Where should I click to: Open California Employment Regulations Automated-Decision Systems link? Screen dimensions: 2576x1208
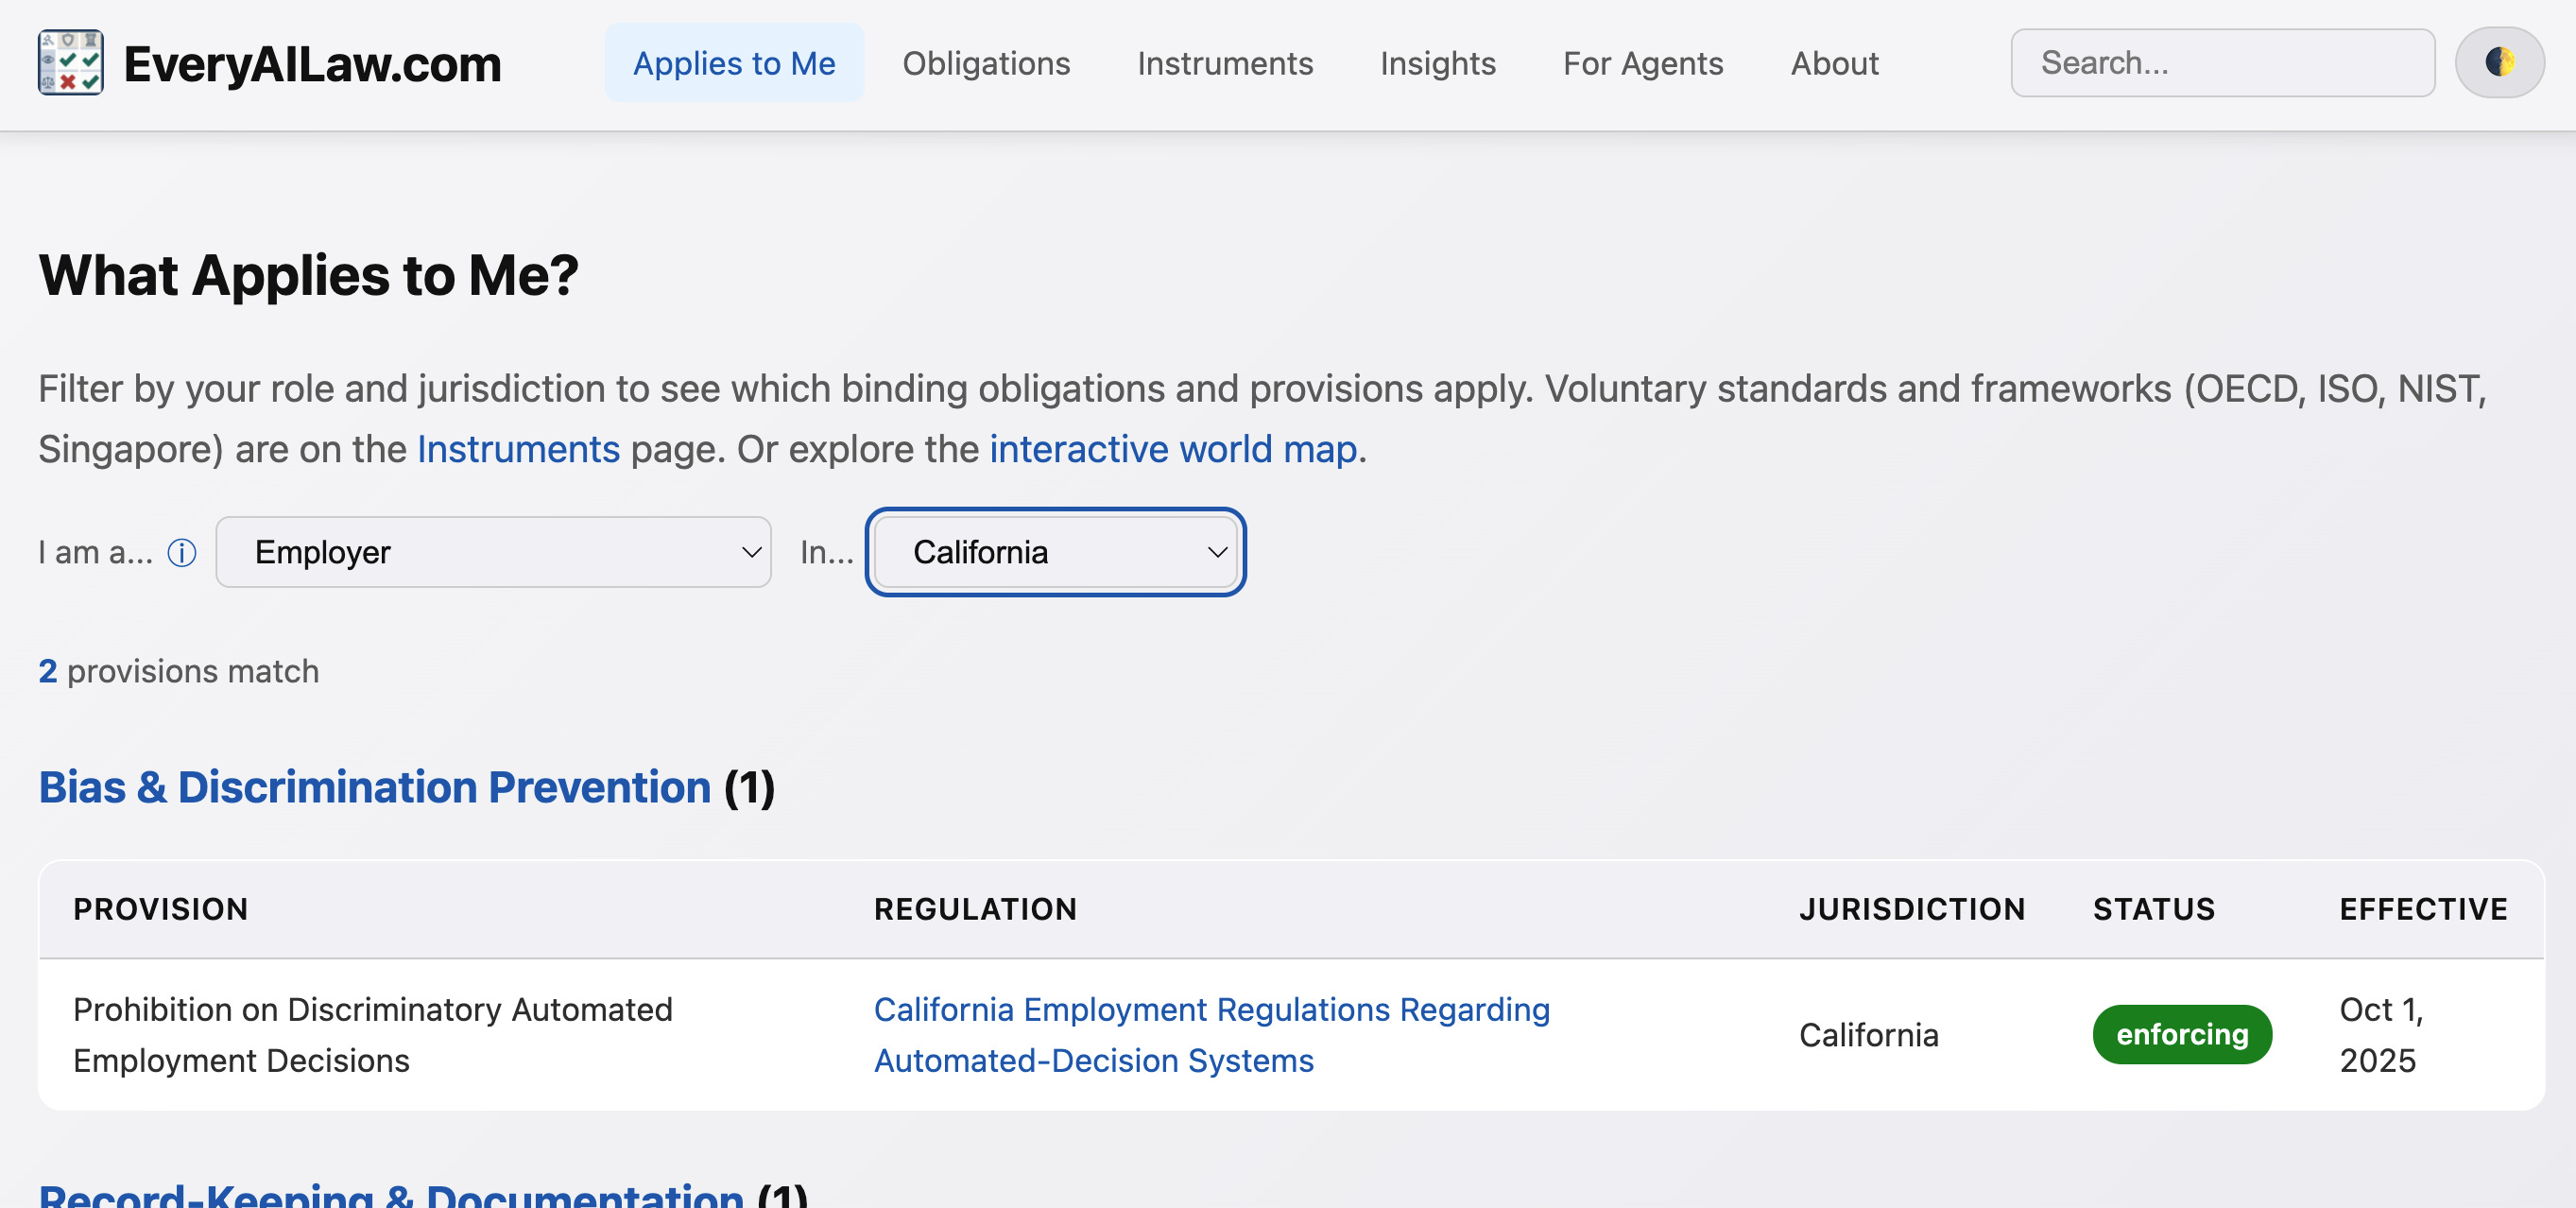coord(1211,1035)
